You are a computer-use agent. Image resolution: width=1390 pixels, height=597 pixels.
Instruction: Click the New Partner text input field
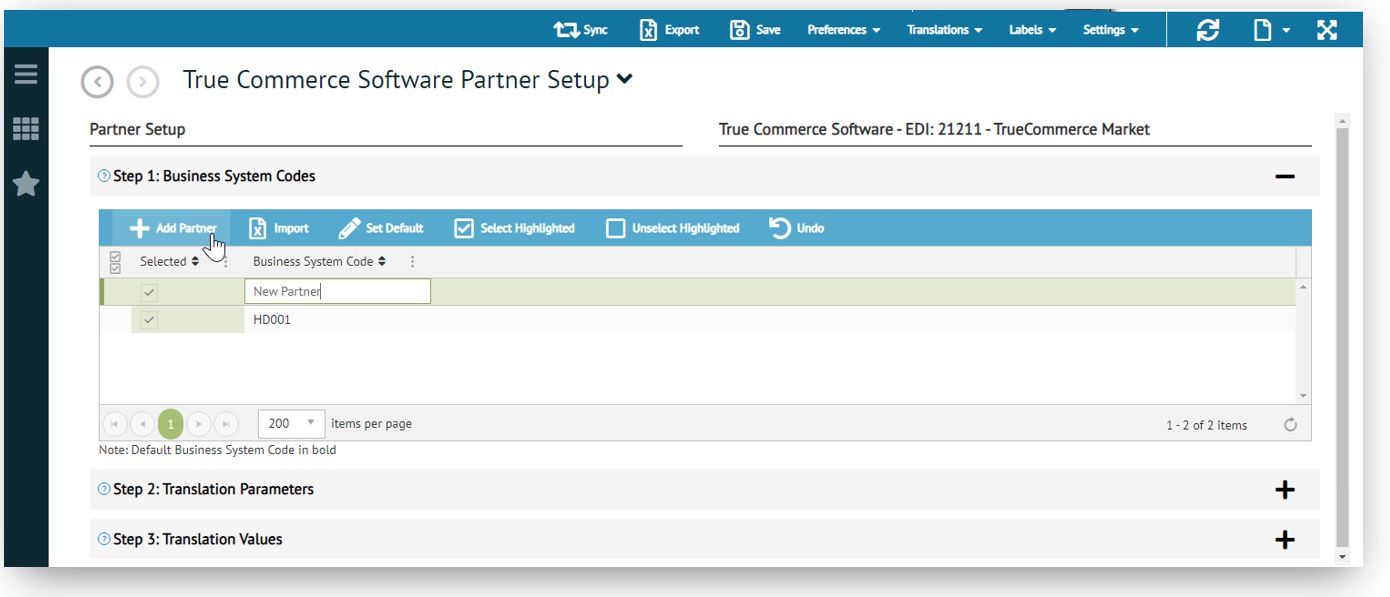pos(337,291)
